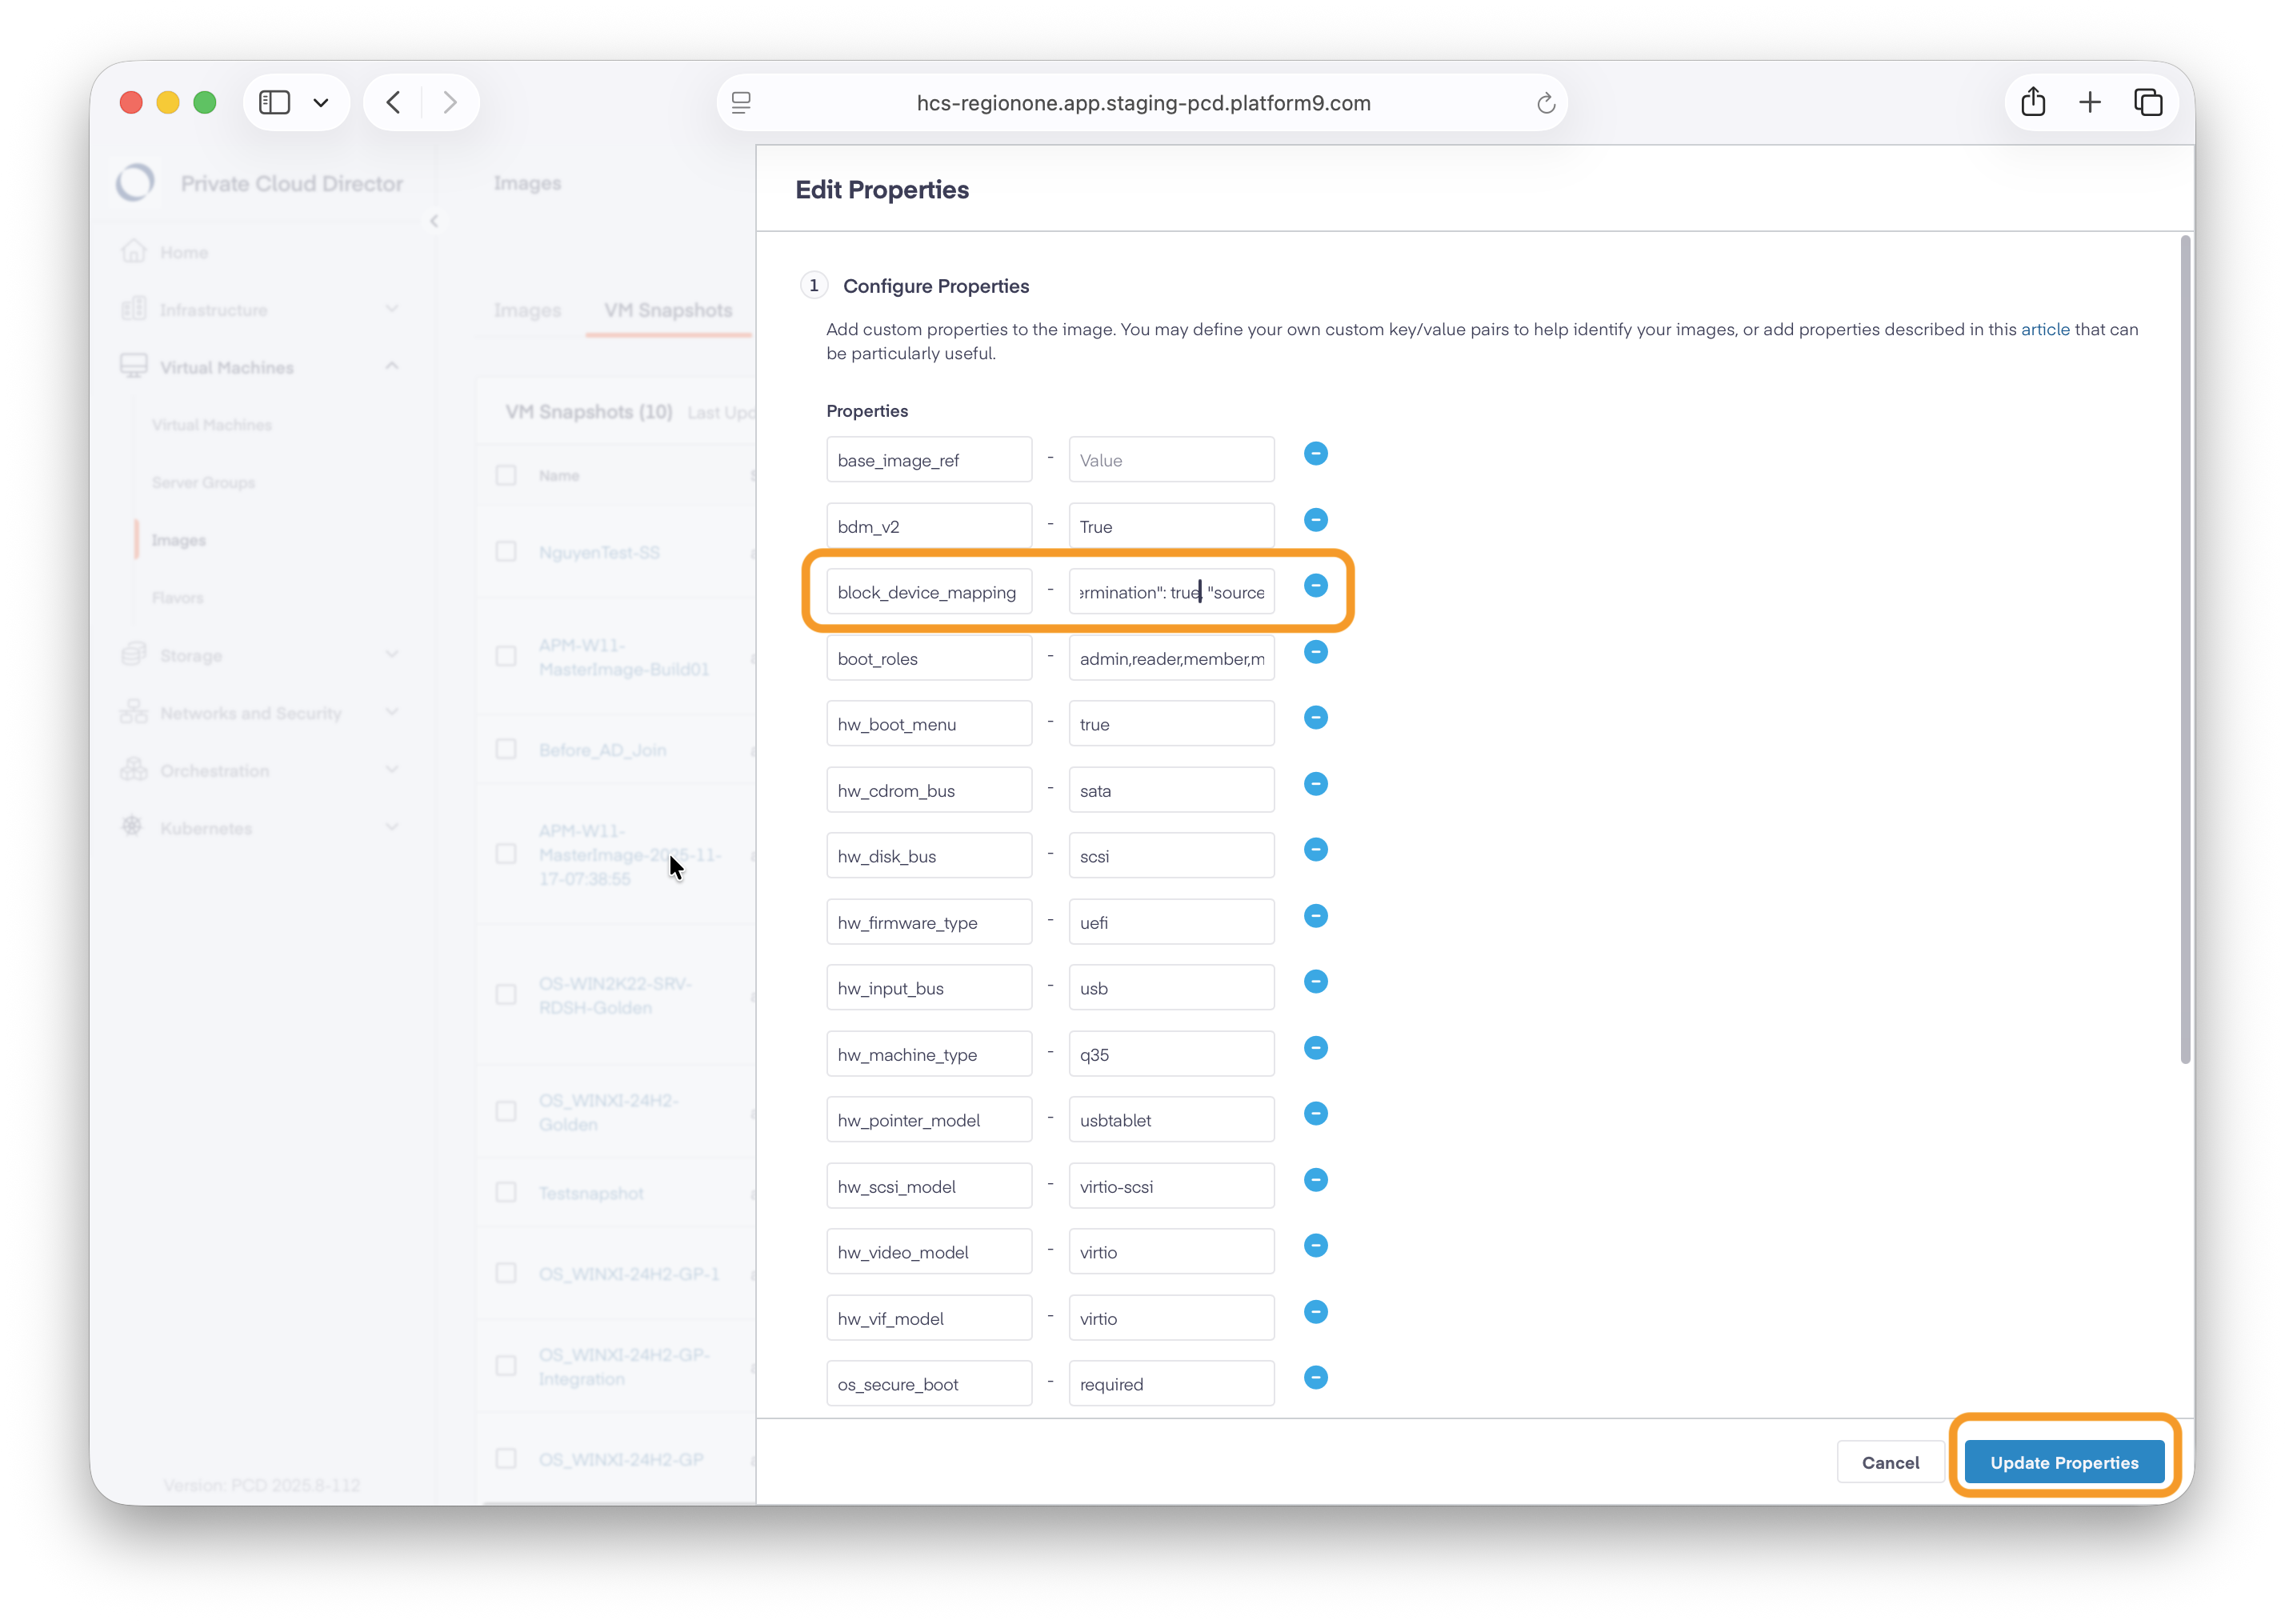Viewport: 2285px width, 1624px height.
Task: Remove the hw_input_bus property
Action: 1315,982
